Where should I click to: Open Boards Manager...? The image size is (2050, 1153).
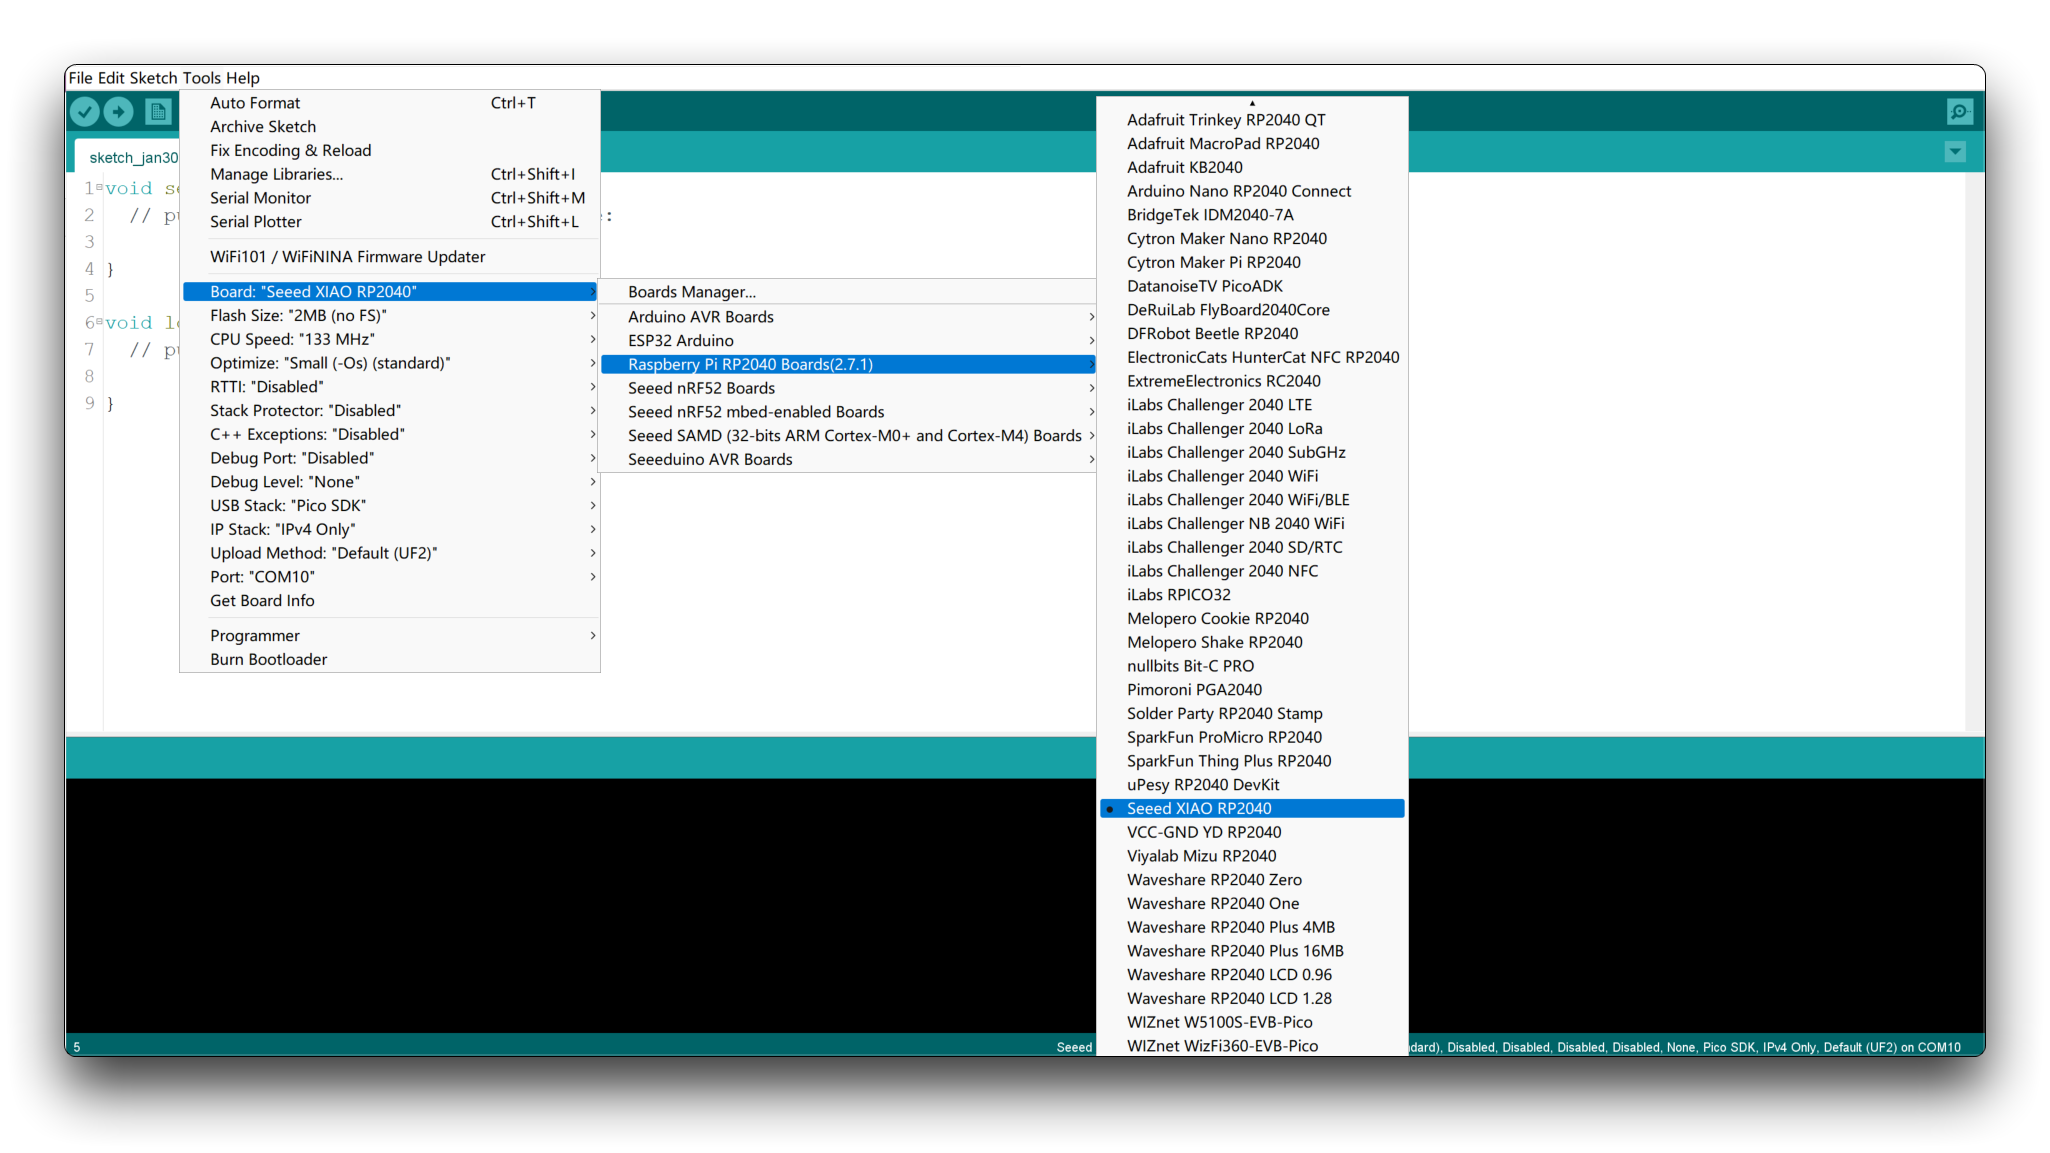pyautogui.click(x=691, y=292)
